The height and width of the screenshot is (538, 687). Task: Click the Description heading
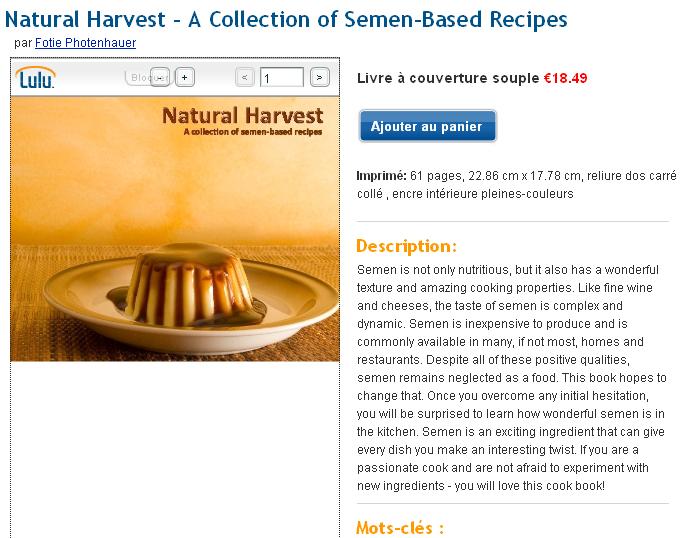(406, 246)
